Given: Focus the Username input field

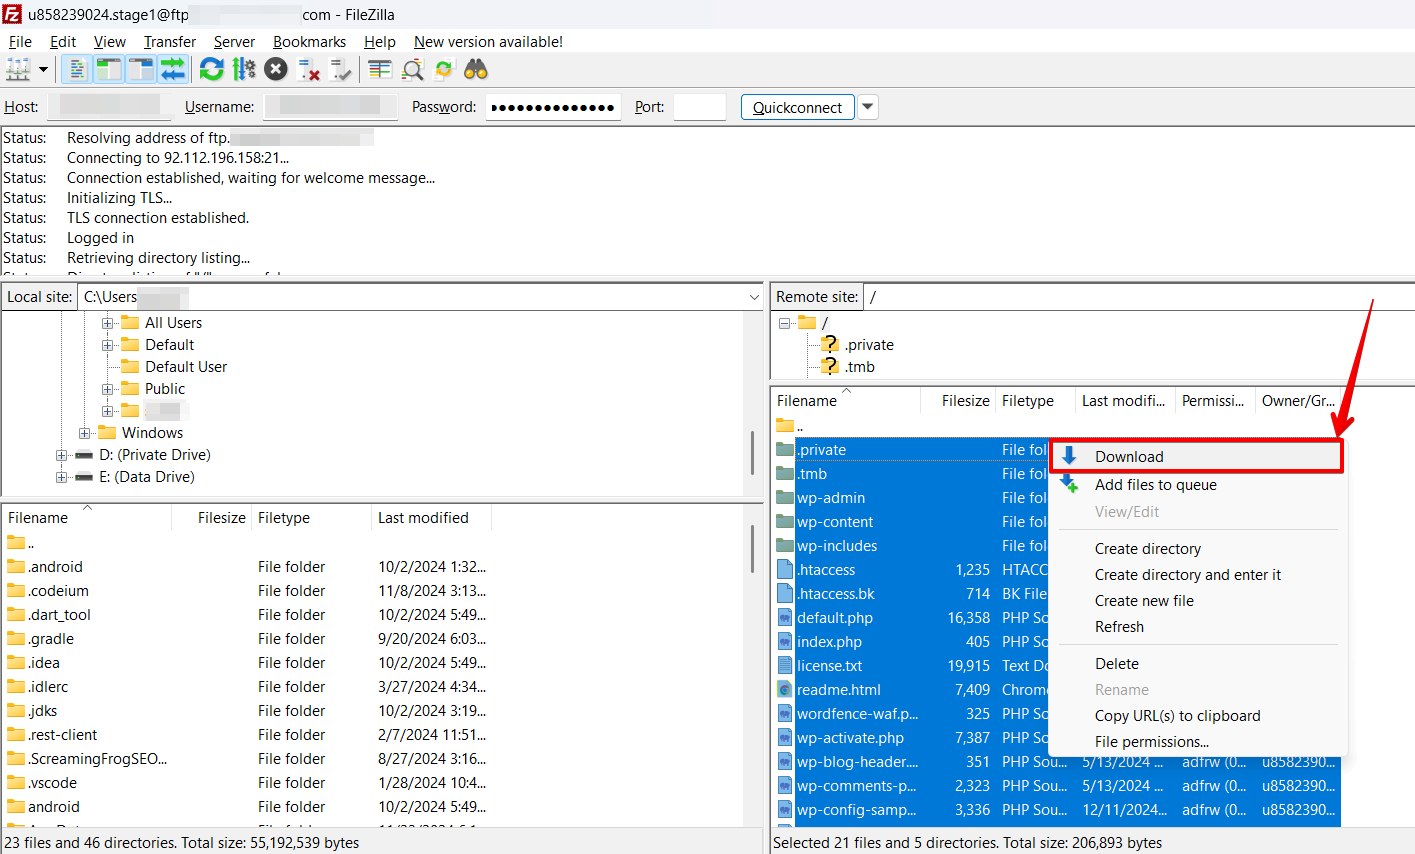Looking at the screenshot, I should [330, 107].
